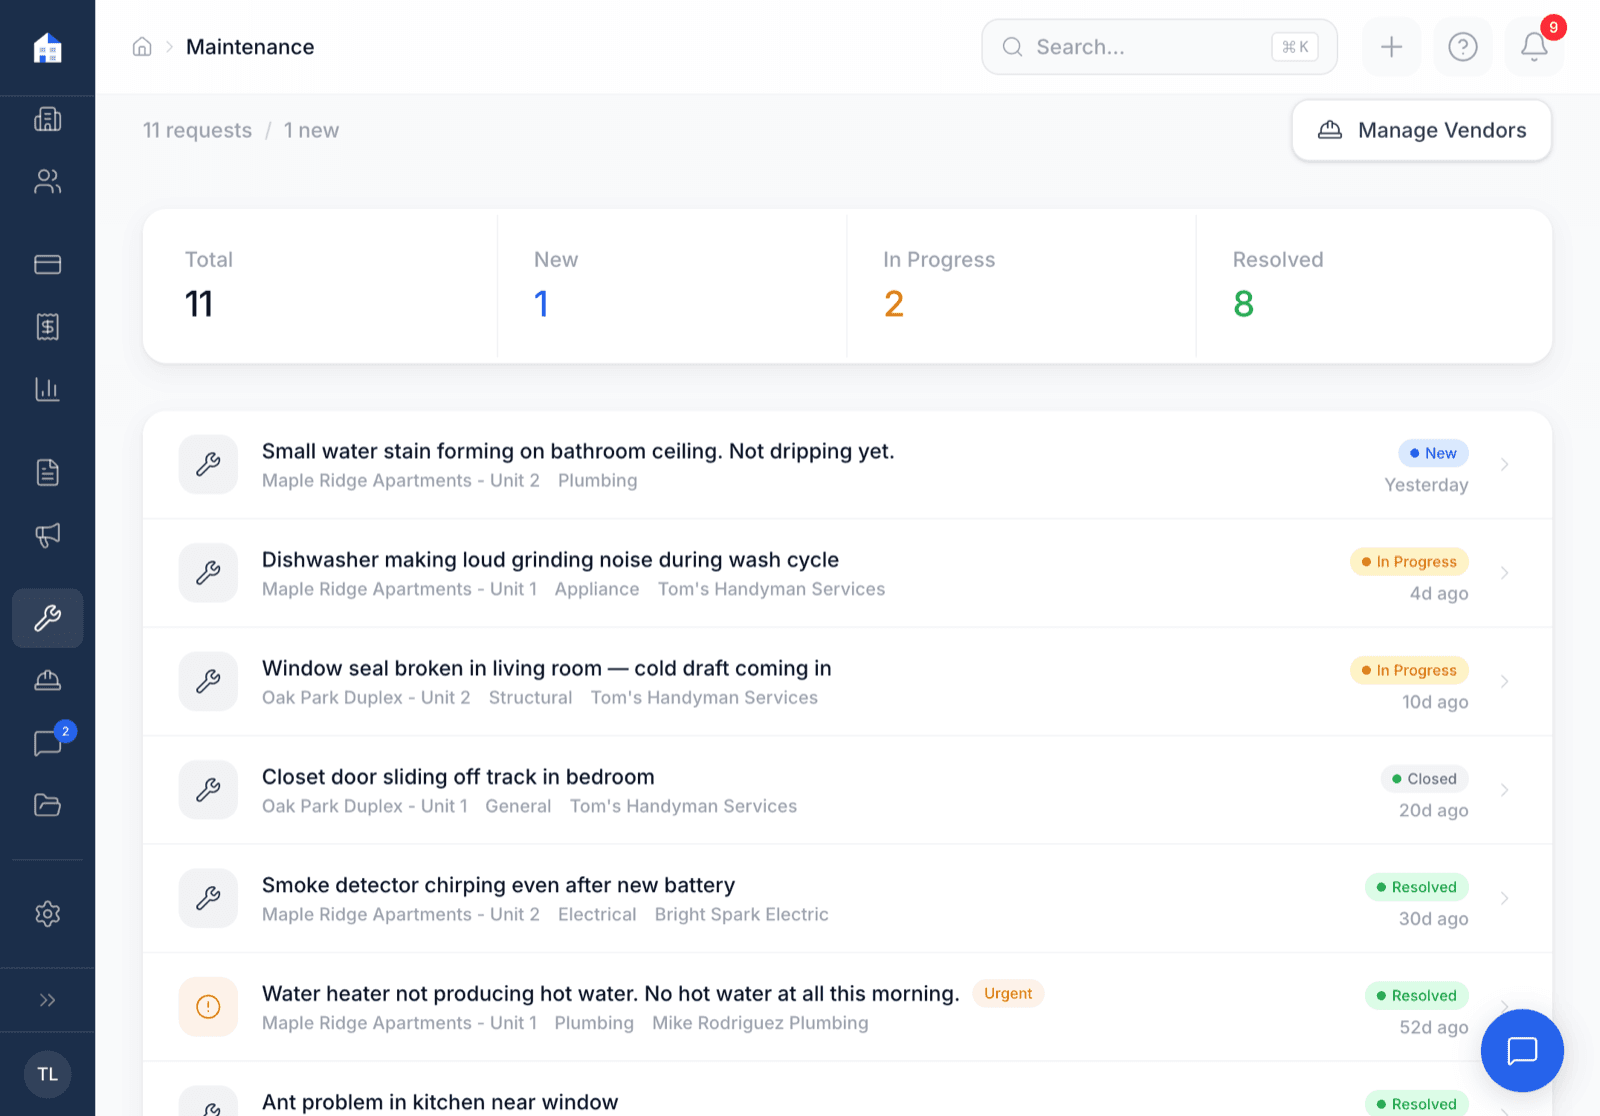
Task: Click the bell notifications icon
Action: (x=1533, y=46)
